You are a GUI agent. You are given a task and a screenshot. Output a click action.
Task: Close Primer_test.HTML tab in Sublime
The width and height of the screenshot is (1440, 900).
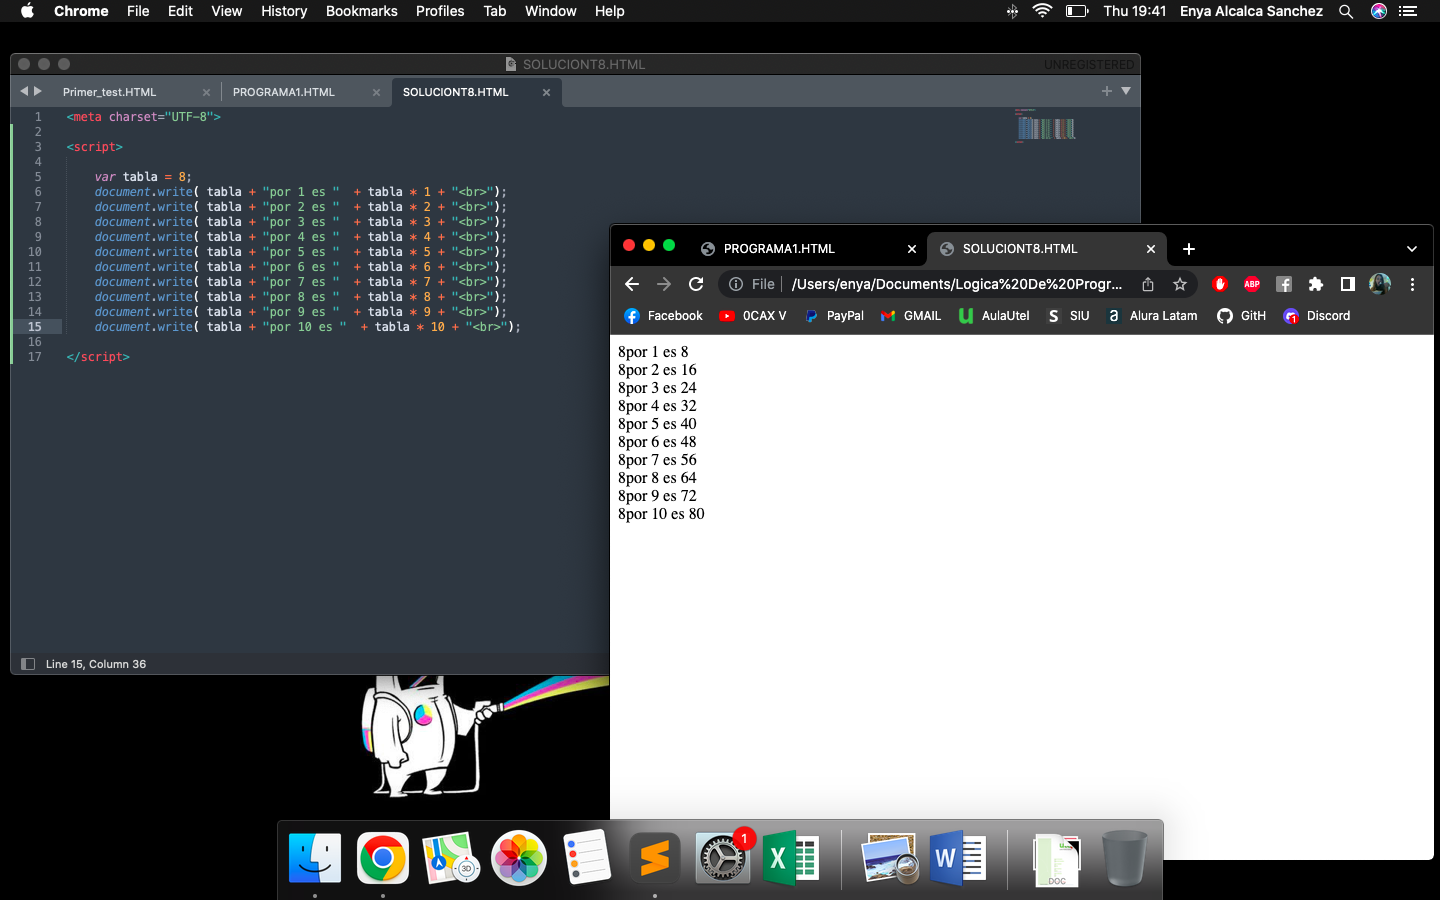206,92
